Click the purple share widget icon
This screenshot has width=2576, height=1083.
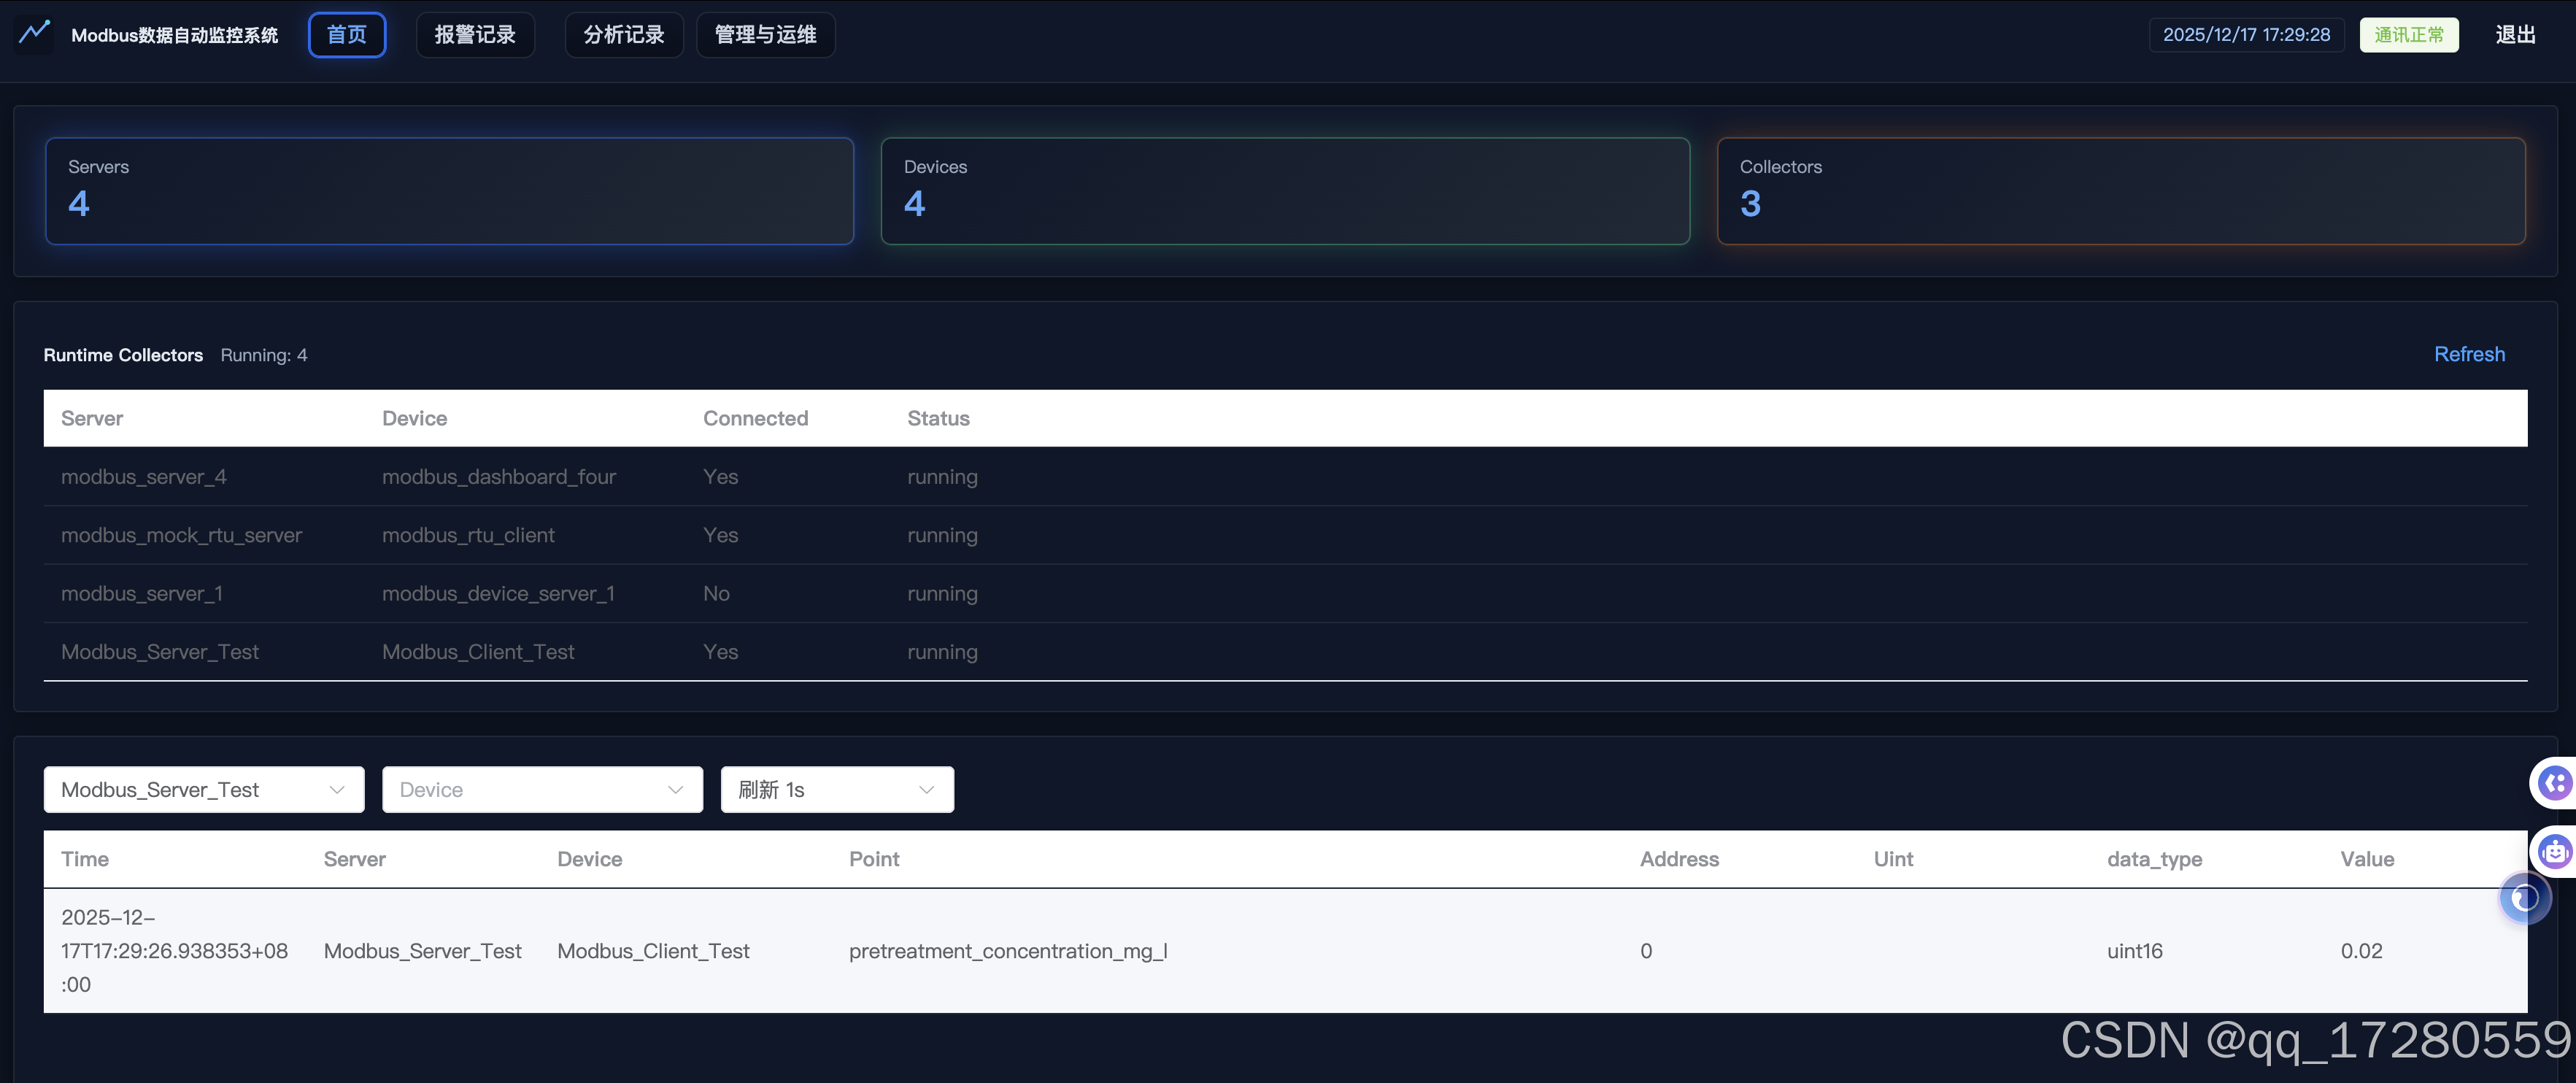(2555, 782)
